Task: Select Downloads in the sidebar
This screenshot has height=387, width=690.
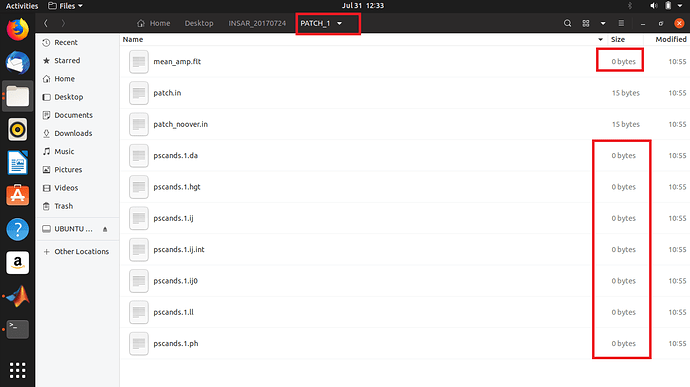Action: pos(73,133)
